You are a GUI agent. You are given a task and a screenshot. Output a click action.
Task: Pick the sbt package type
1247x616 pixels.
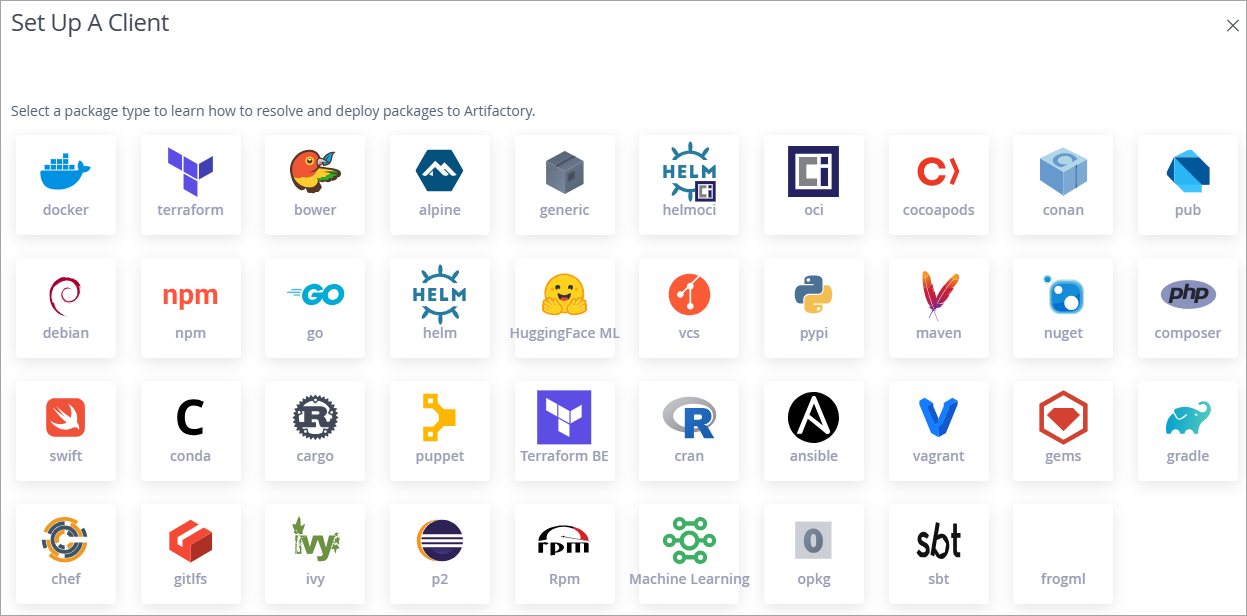point(938,553)
